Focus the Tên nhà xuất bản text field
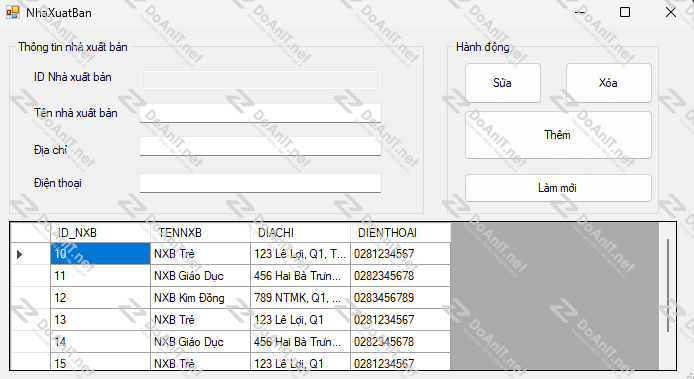 [x=260, y=113]
